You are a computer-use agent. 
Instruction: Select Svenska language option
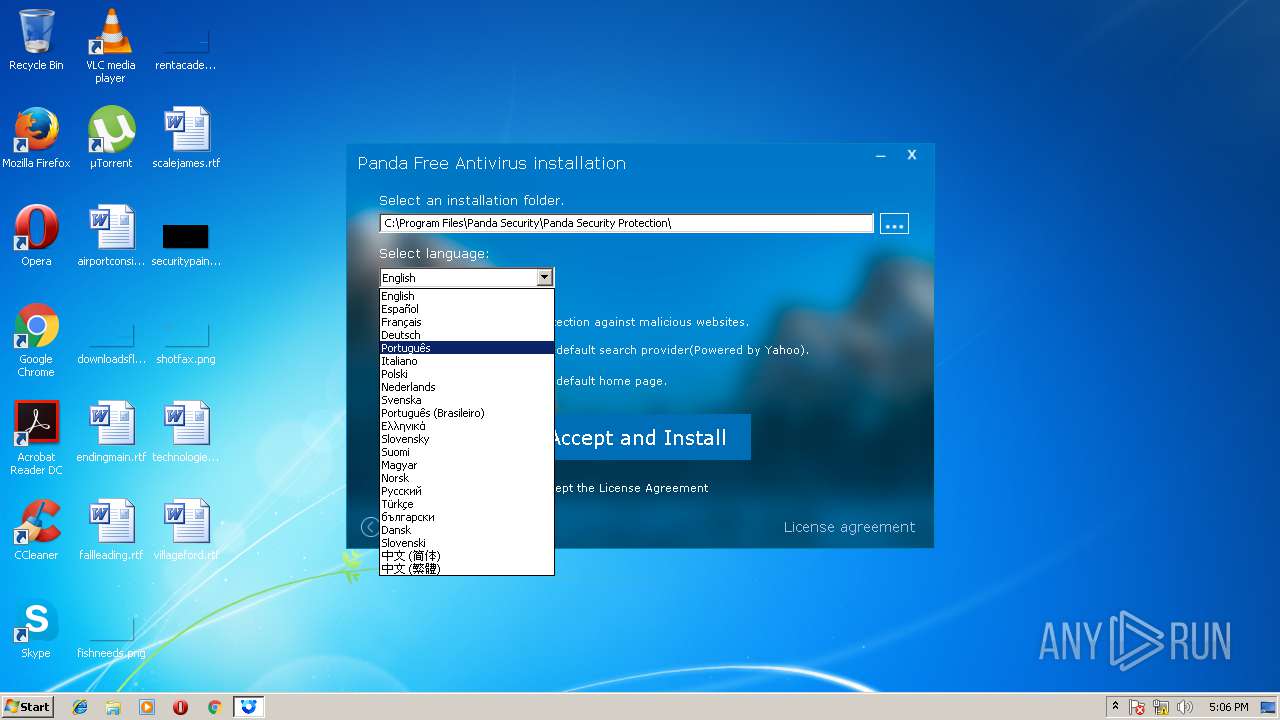pyautogui.click(x=467, y=400)
